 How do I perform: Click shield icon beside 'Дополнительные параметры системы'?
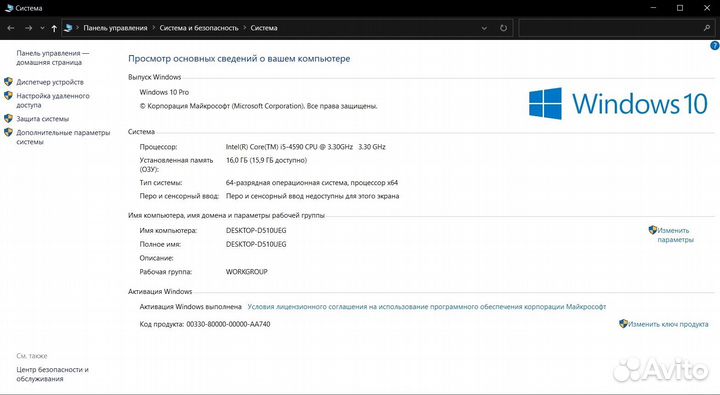8,132
